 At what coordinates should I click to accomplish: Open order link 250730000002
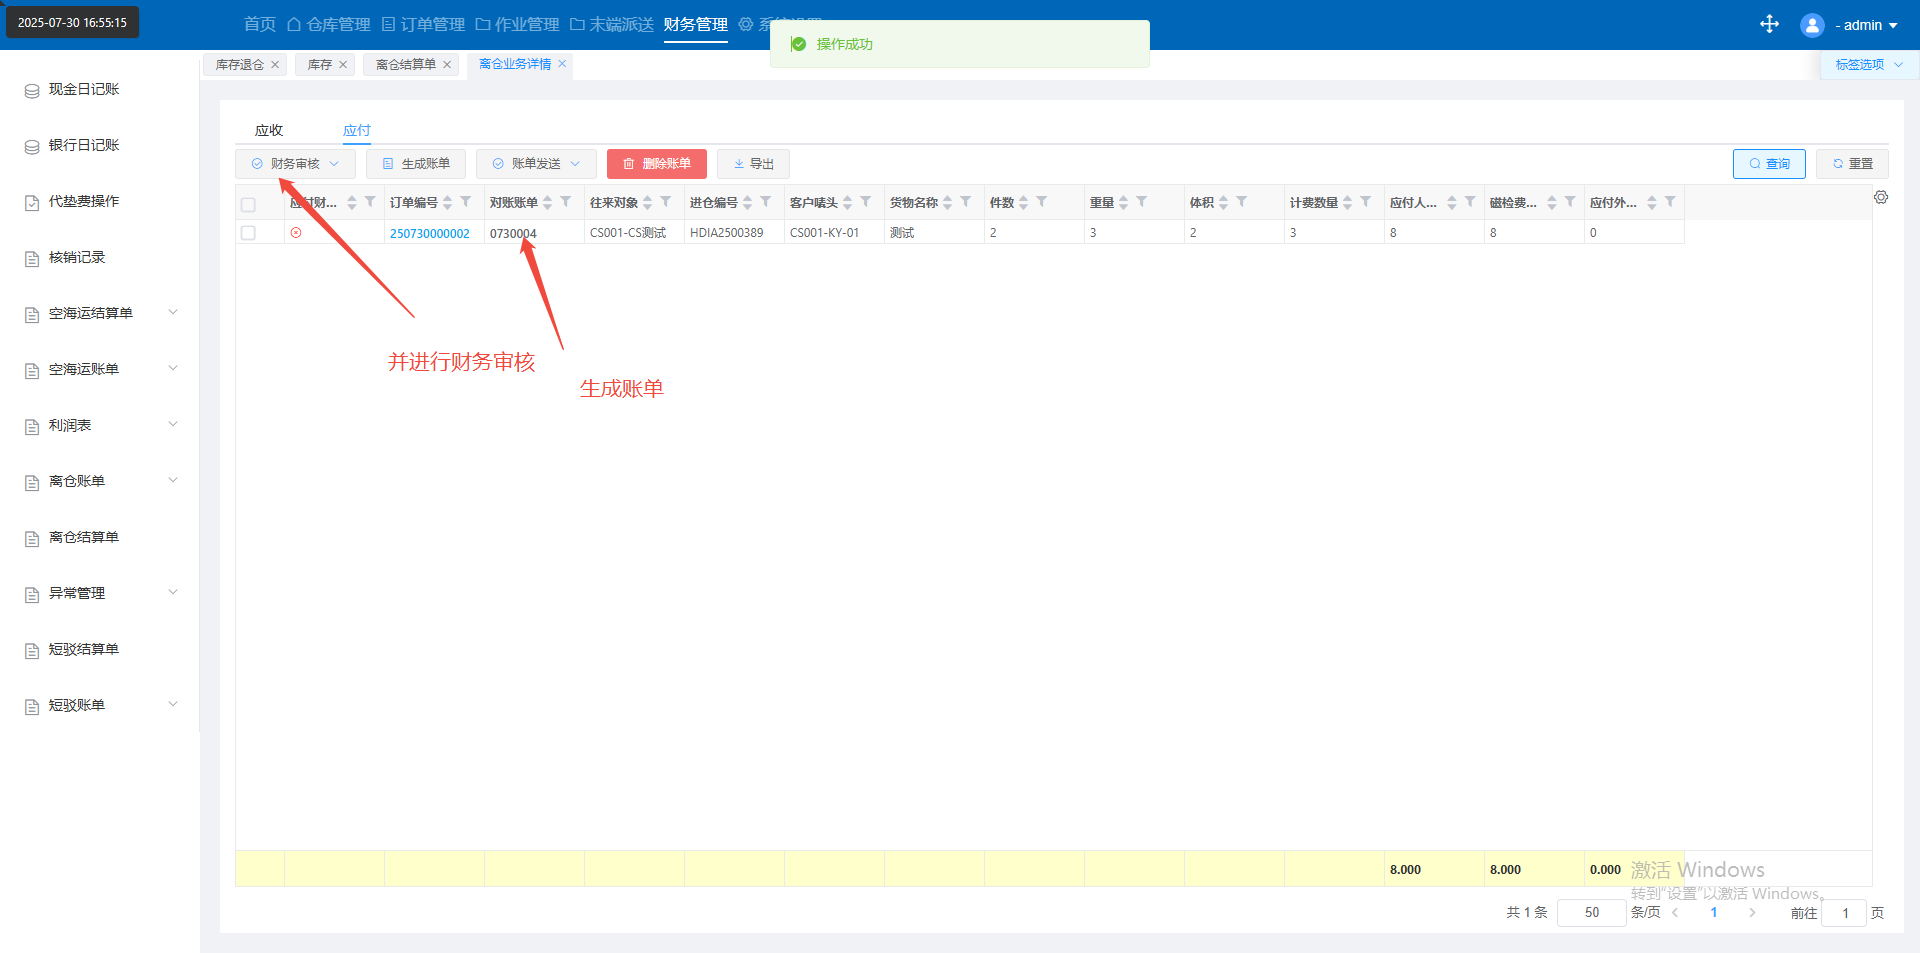coord(429,233)
